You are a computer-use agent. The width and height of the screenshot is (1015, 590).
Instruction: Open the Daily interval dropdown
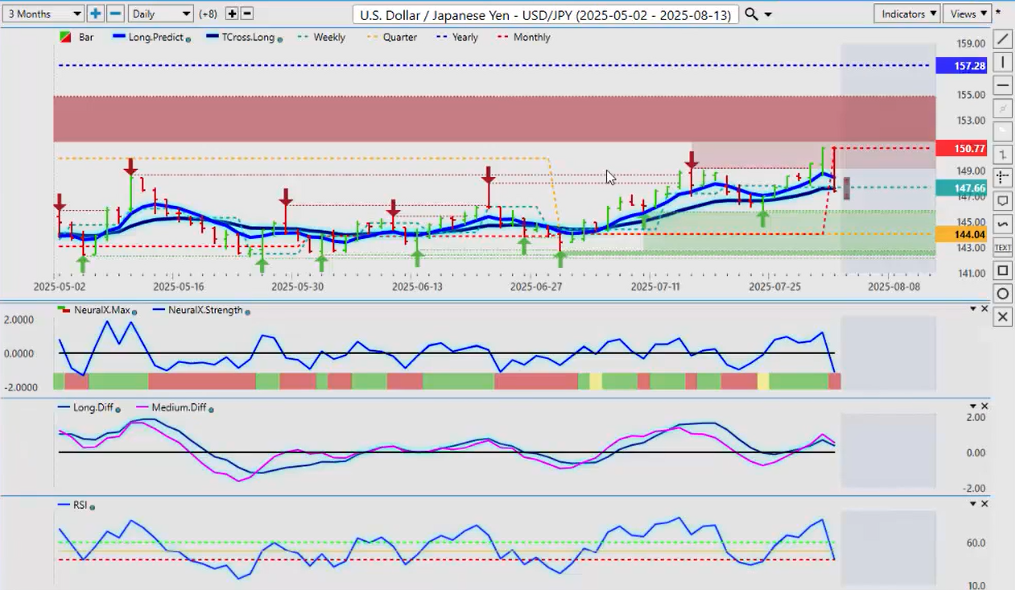pyautogui.click(x=160, y=14)
